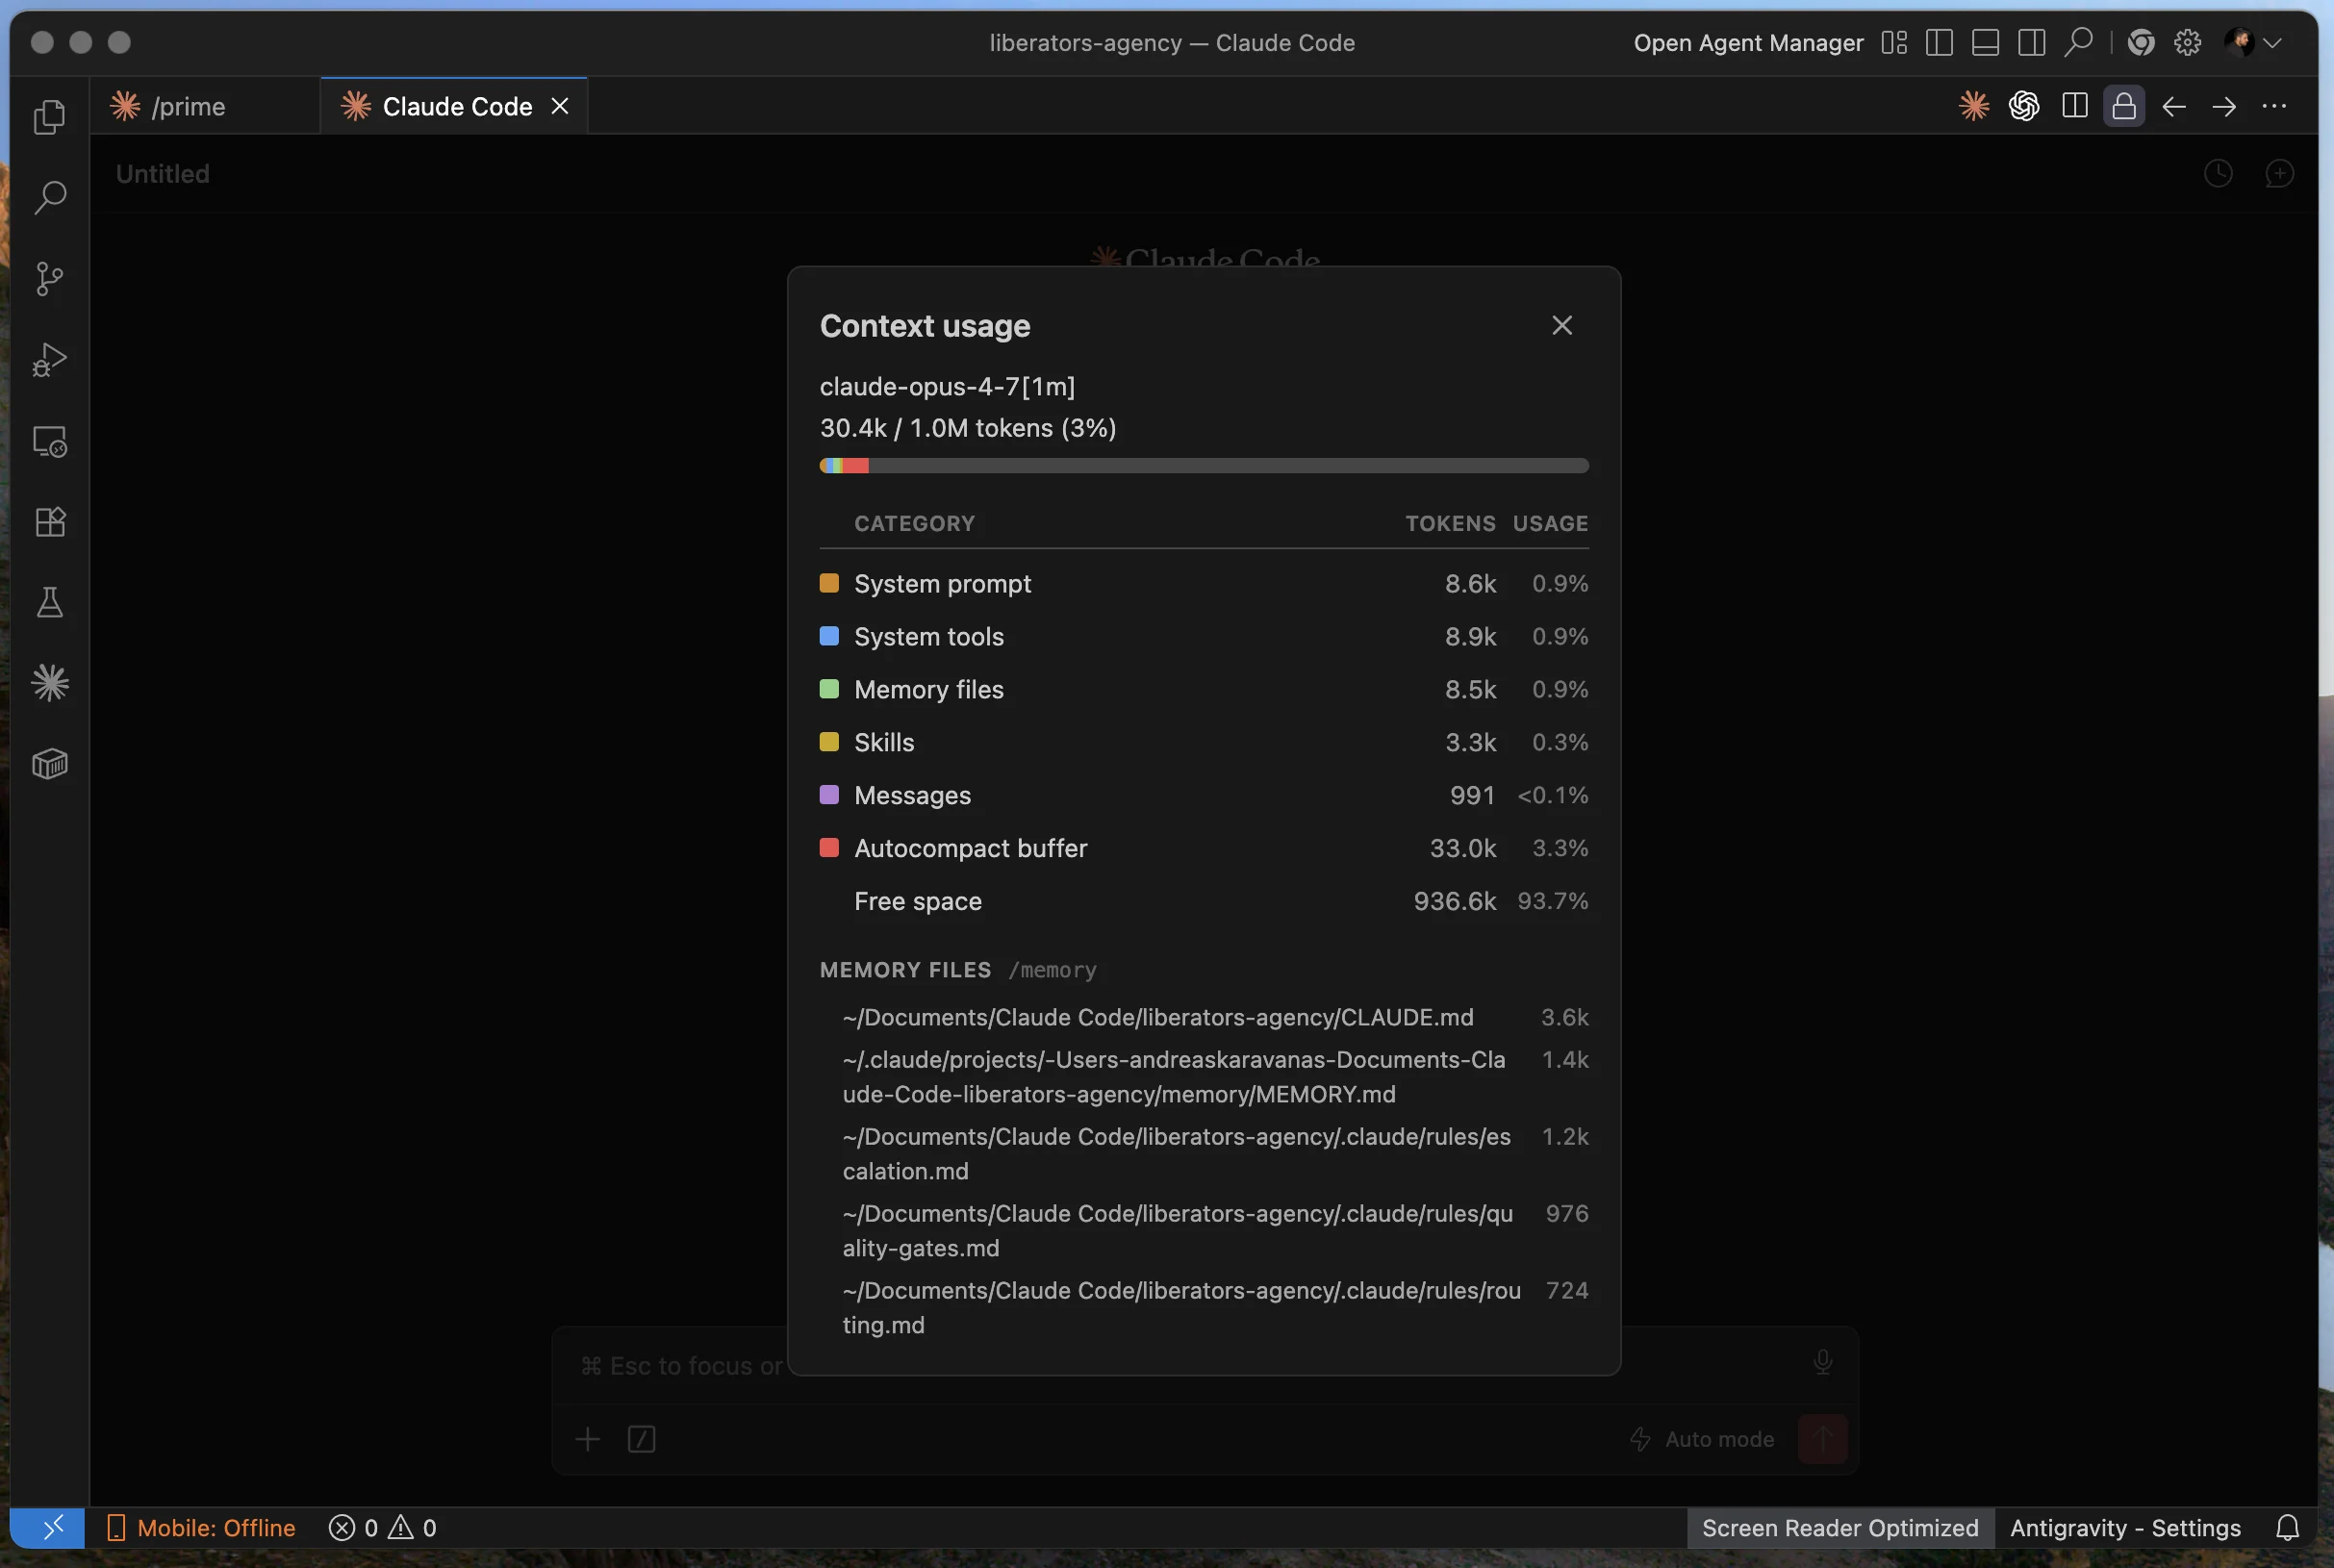Screen dimensions: 2334x1568
Task: Click Antigravity - Settings in status bar
Action: (2125, 1528)
